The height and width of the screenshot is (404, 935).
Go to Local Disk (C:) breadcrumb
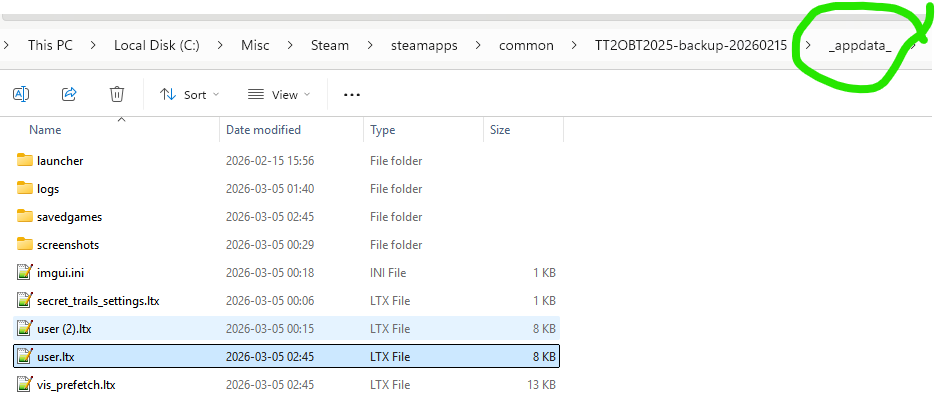pos(156,45)
